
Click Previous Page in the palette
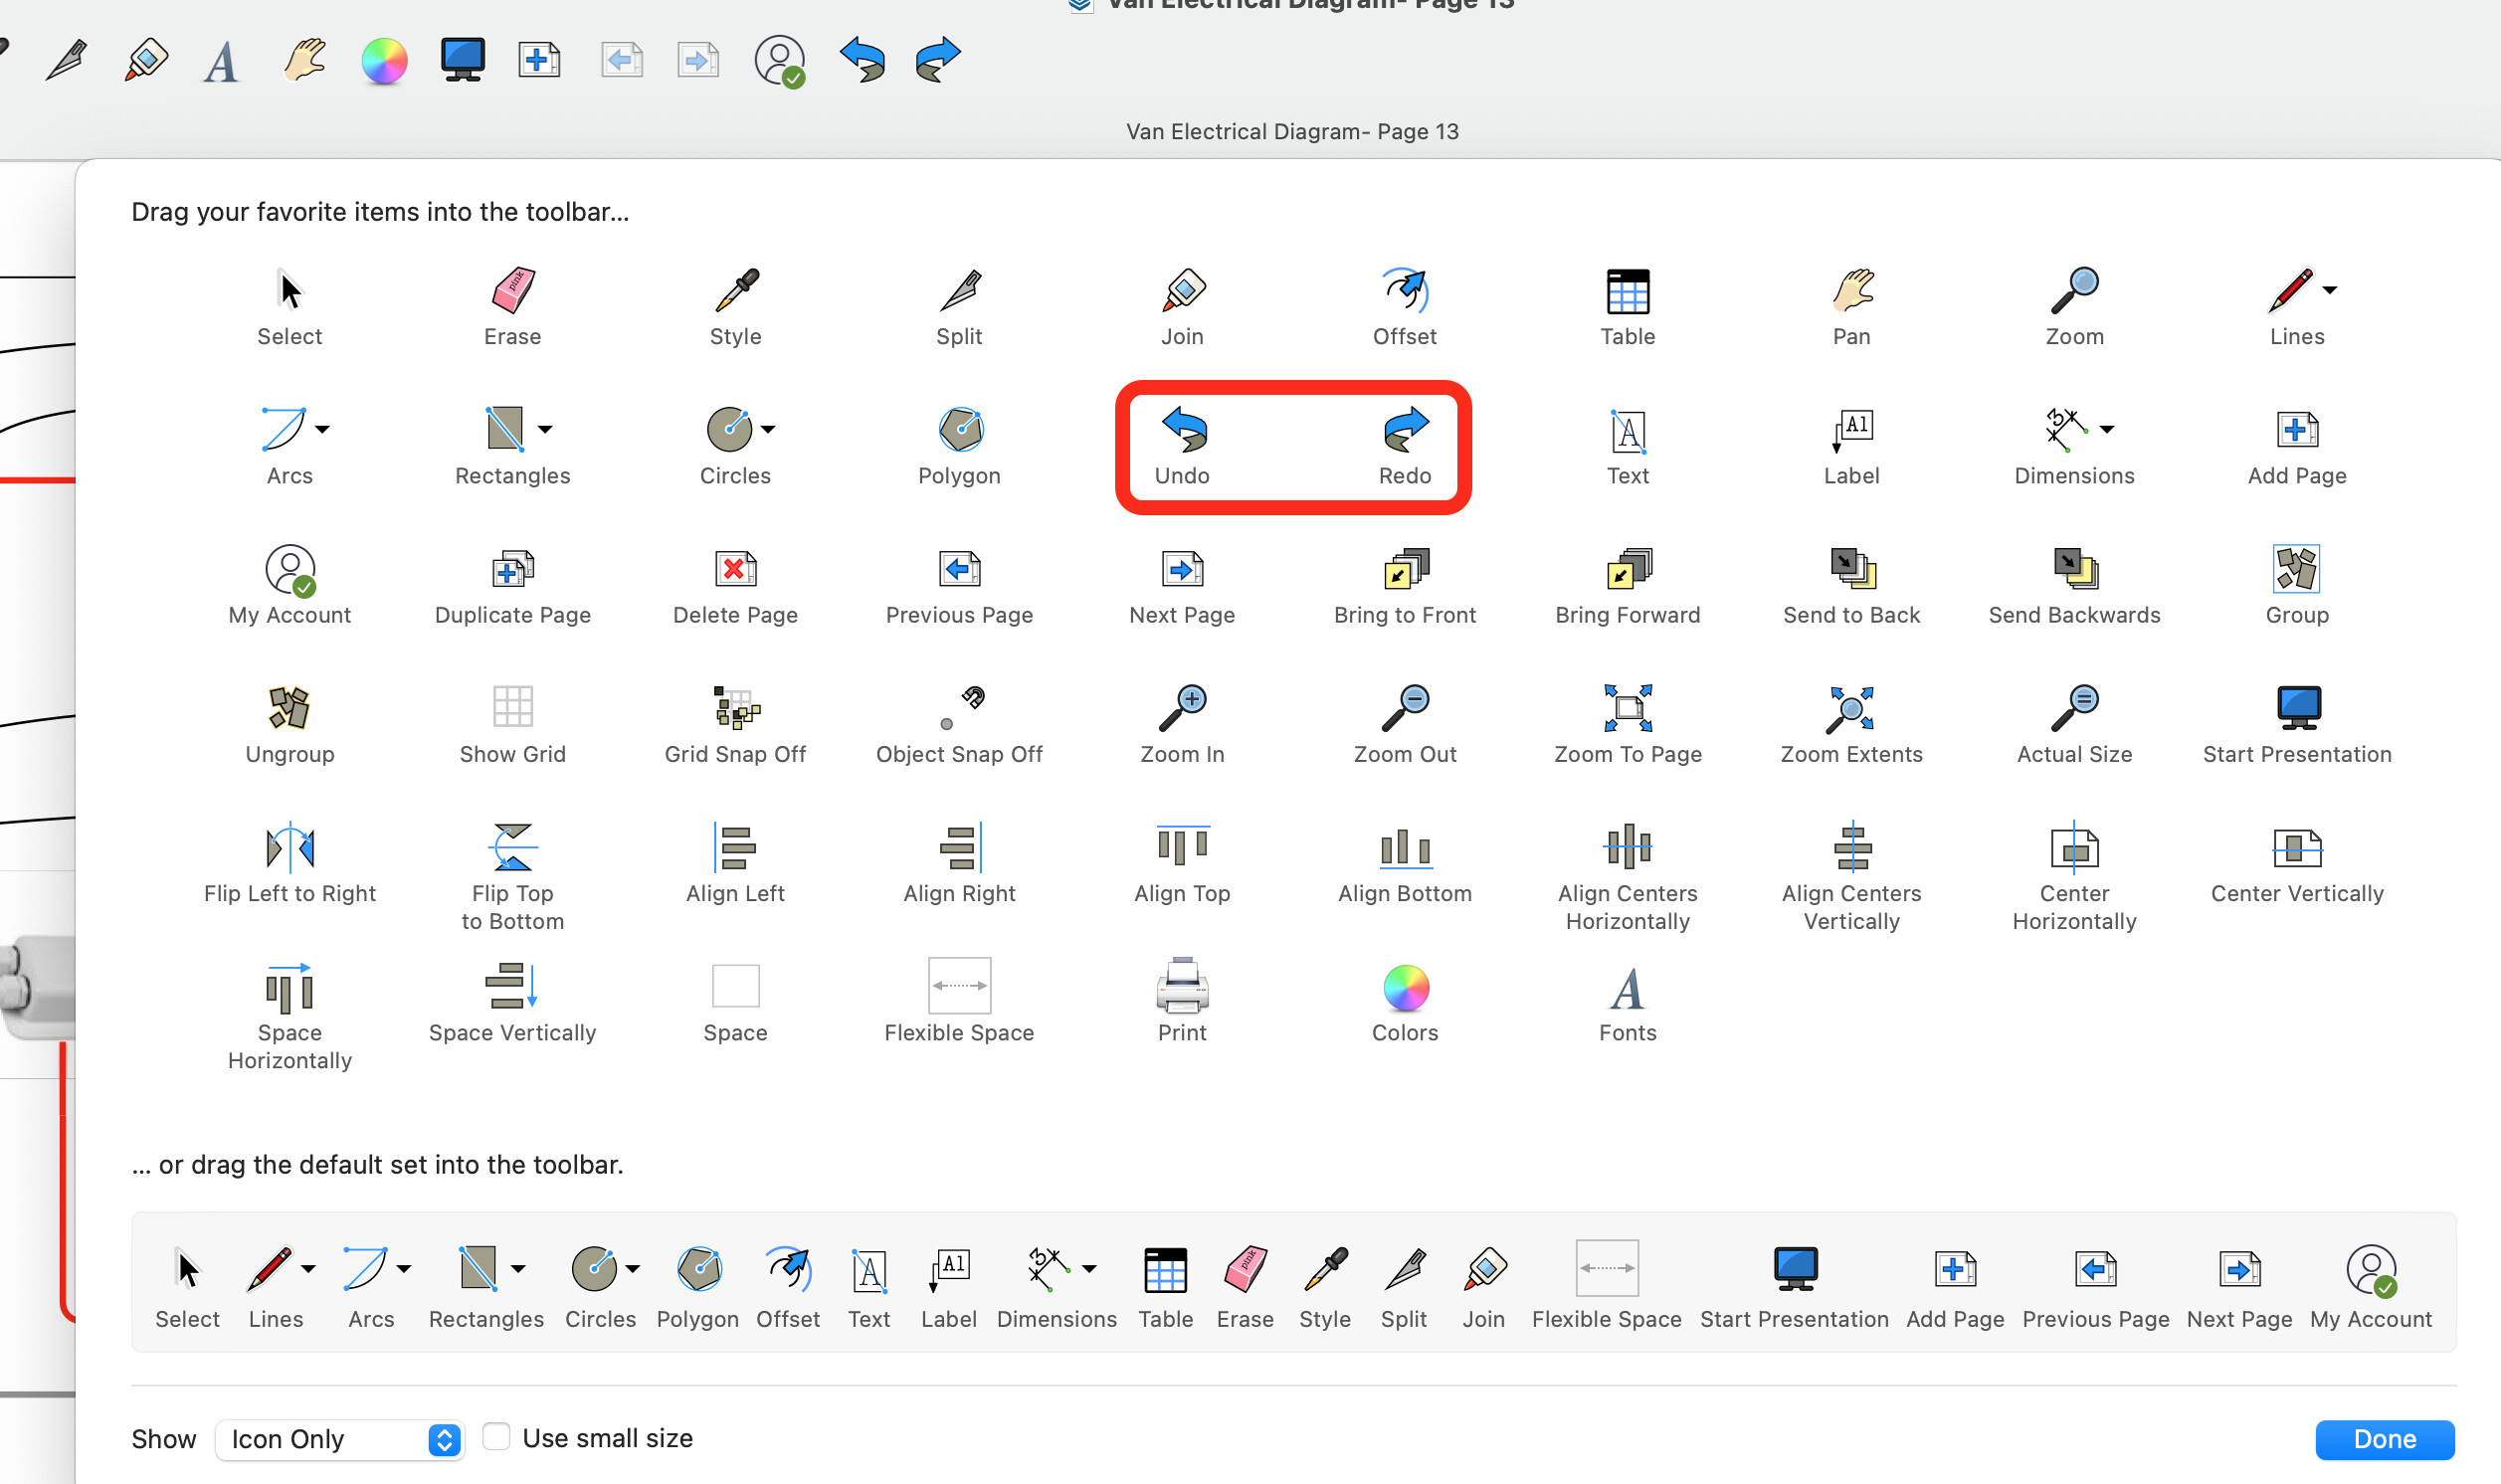[x=959, y=585]
